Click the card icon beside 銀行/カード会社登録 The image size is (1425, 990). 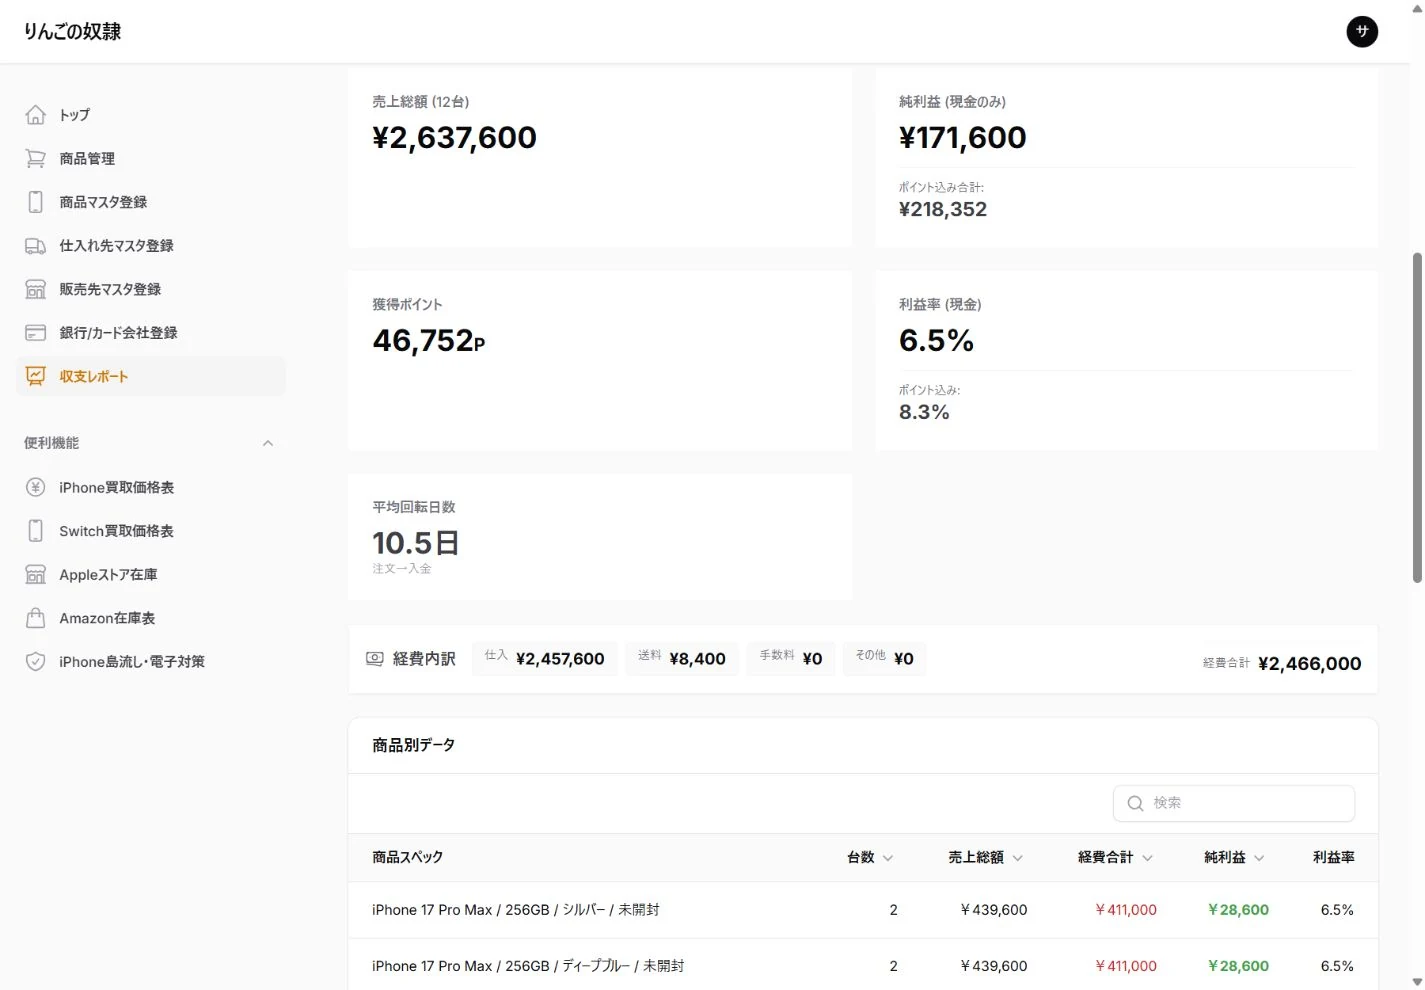click(36, 332)
